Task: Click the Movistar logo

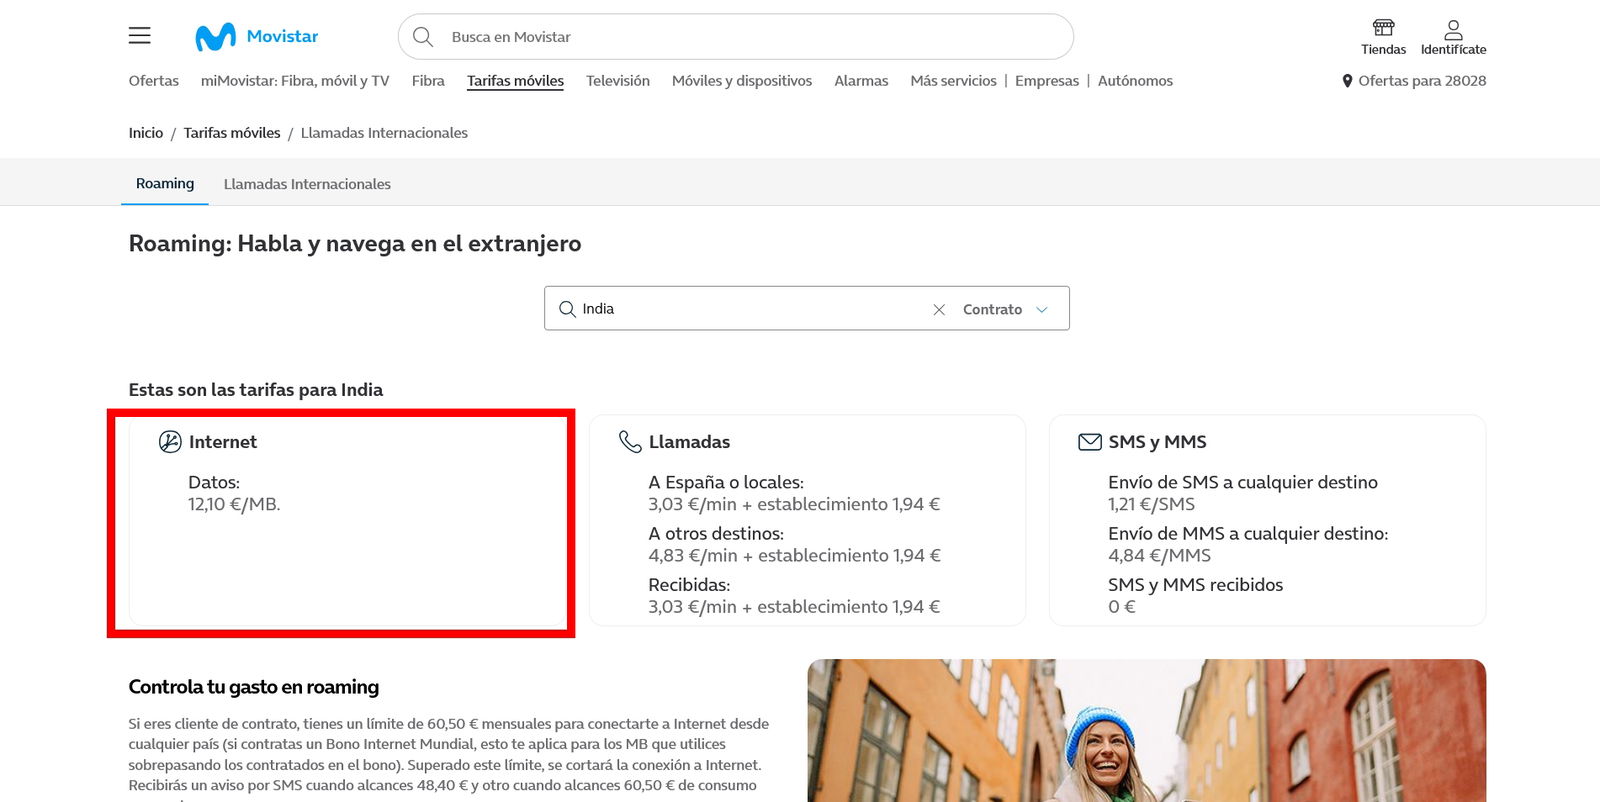Action: click(x=257, y=37)
